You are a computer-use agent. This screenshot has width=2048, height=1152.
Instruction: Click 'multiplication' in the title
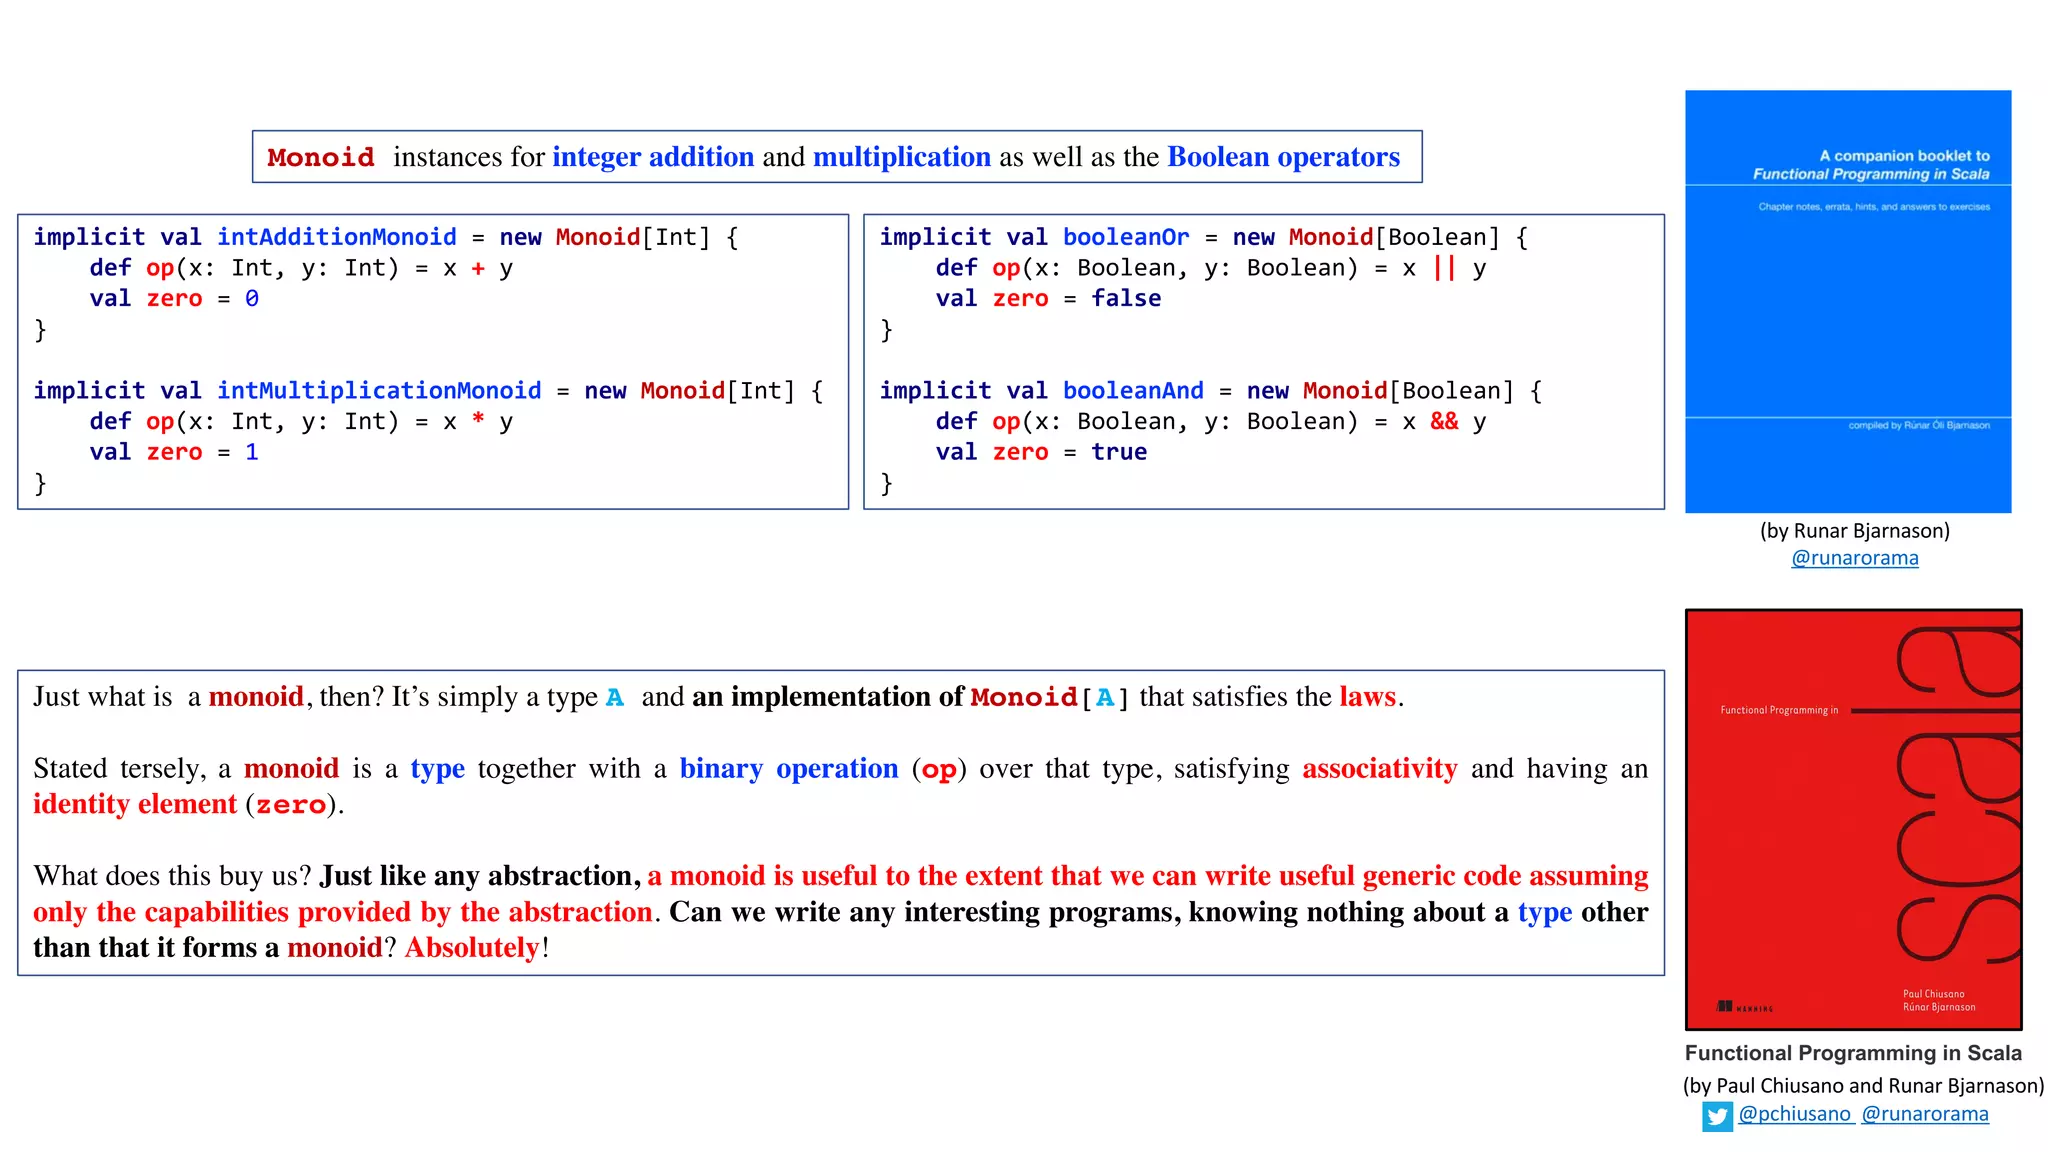(x=902, y=157)
